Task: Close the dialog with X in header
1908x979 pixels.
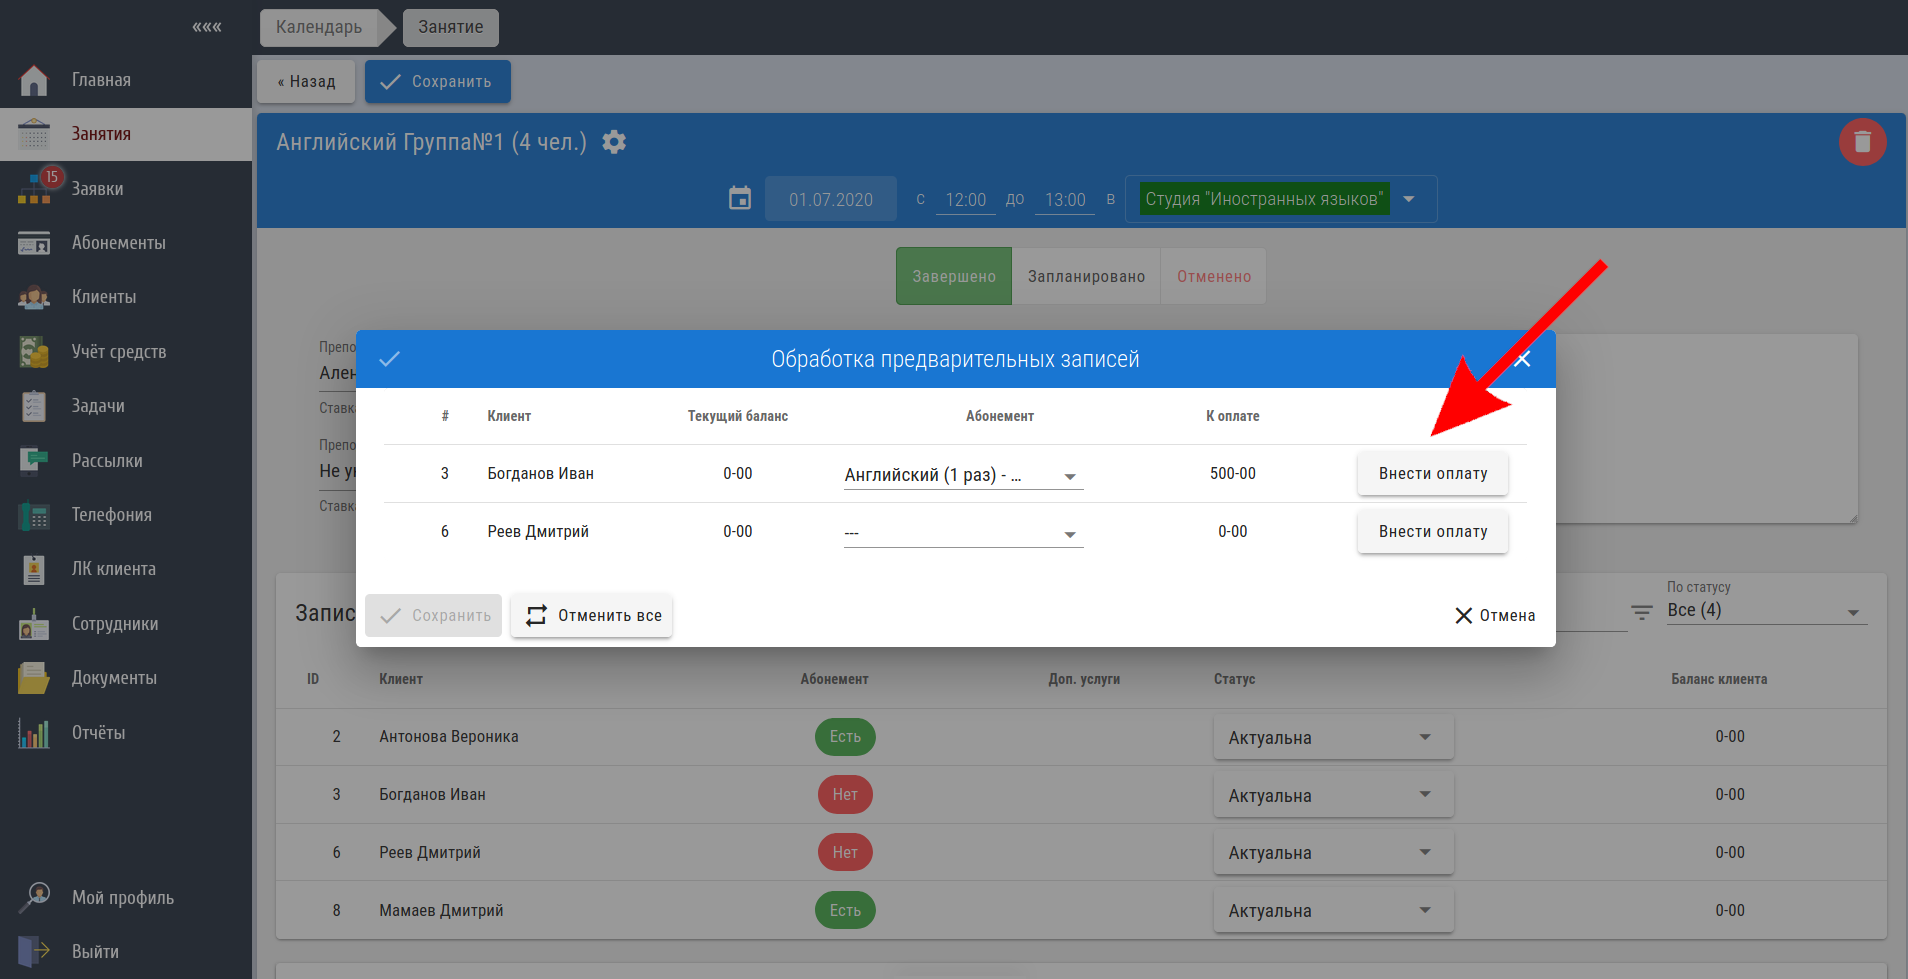Action: [x=1522, y=359]
